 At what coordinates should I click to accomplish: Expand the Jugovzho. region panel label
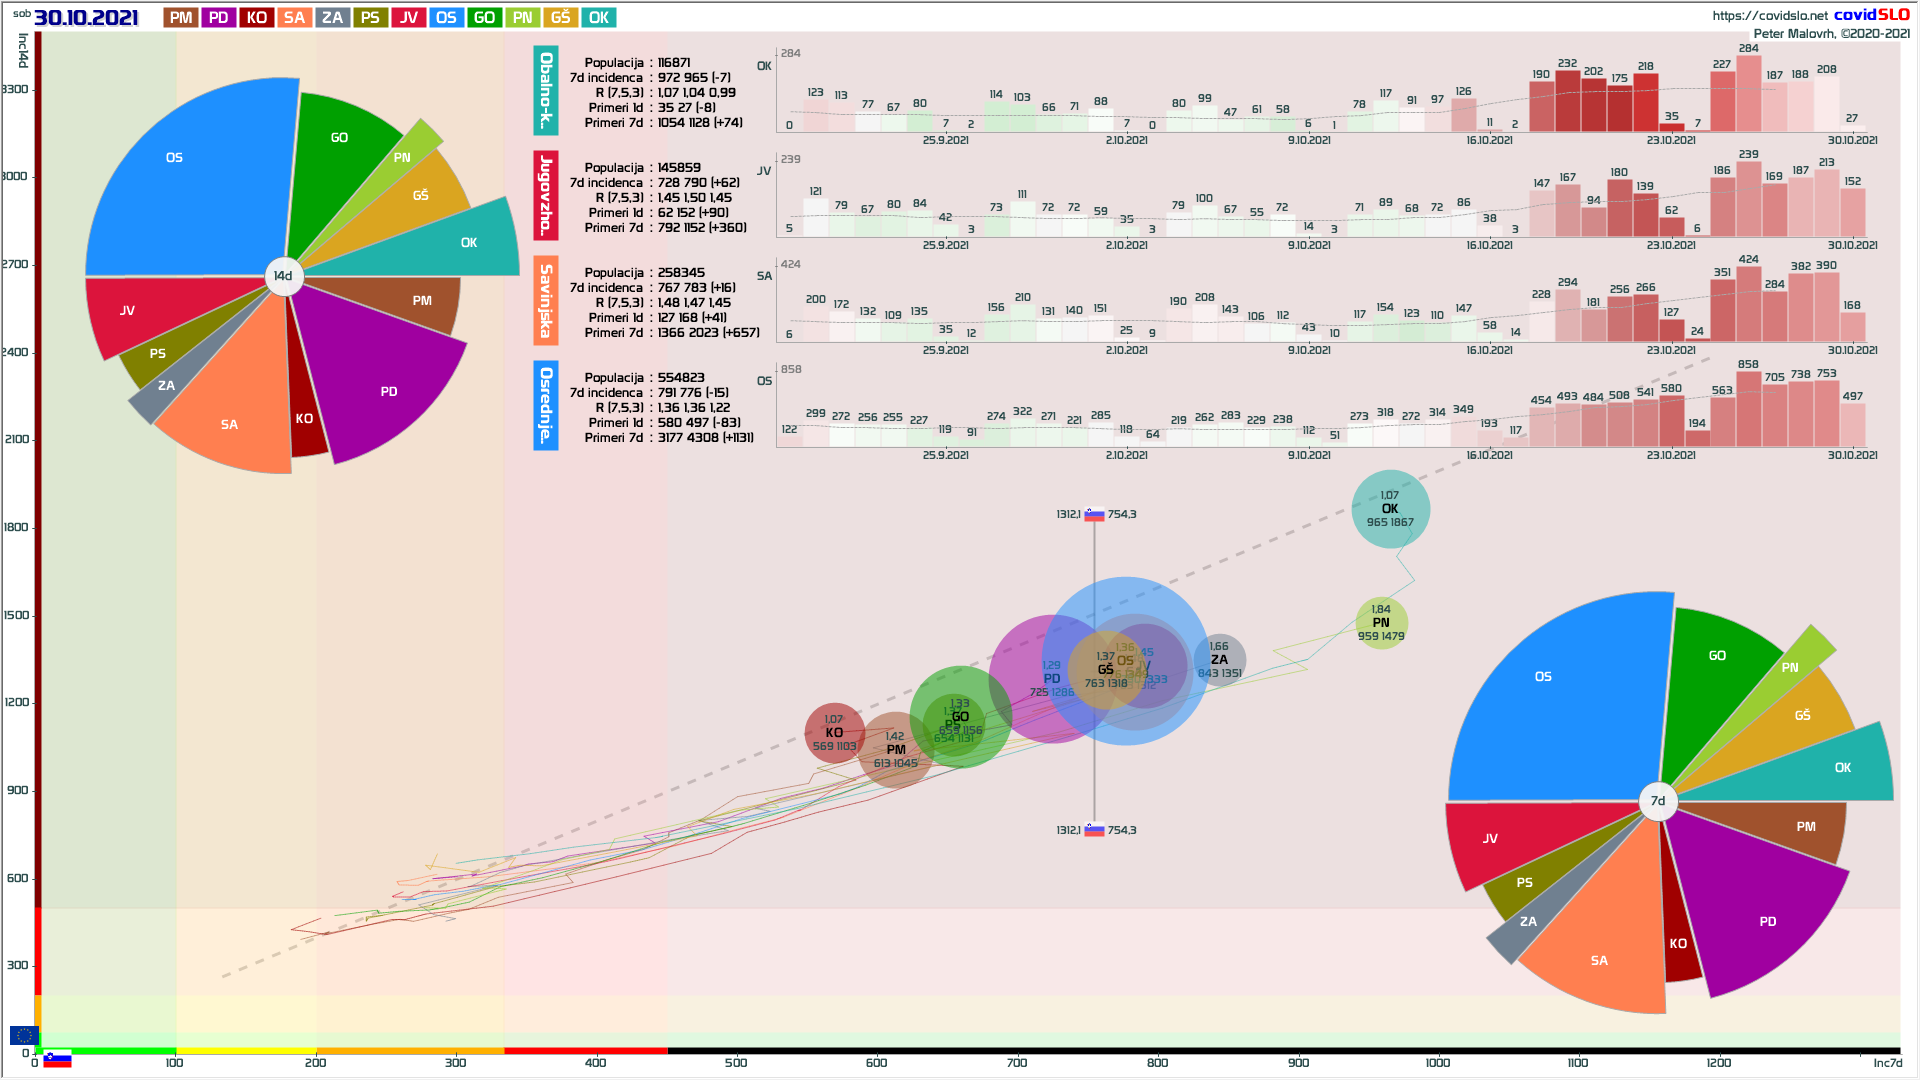click(x=546, y=196)
